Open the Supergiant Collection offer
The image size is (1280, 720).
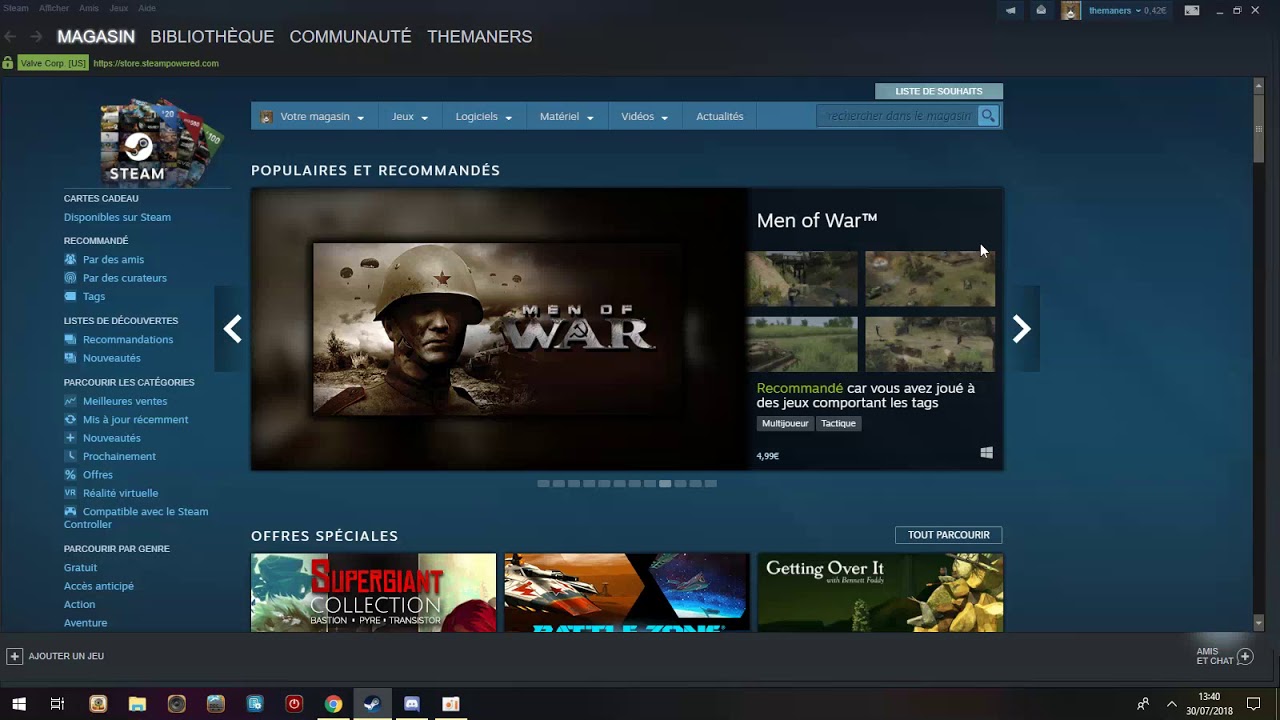click(x=373, y=592)
